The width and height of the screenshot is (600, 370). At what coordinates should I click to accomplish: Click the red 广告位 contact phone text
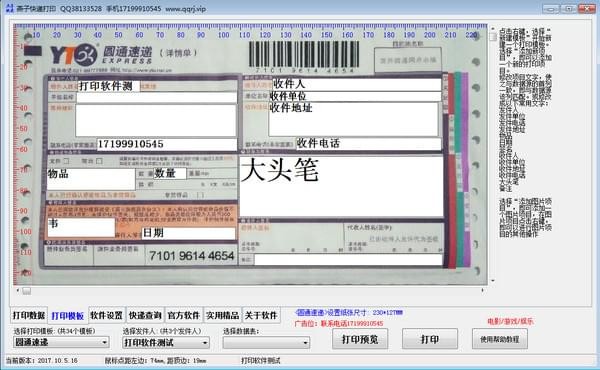point(339,324)
